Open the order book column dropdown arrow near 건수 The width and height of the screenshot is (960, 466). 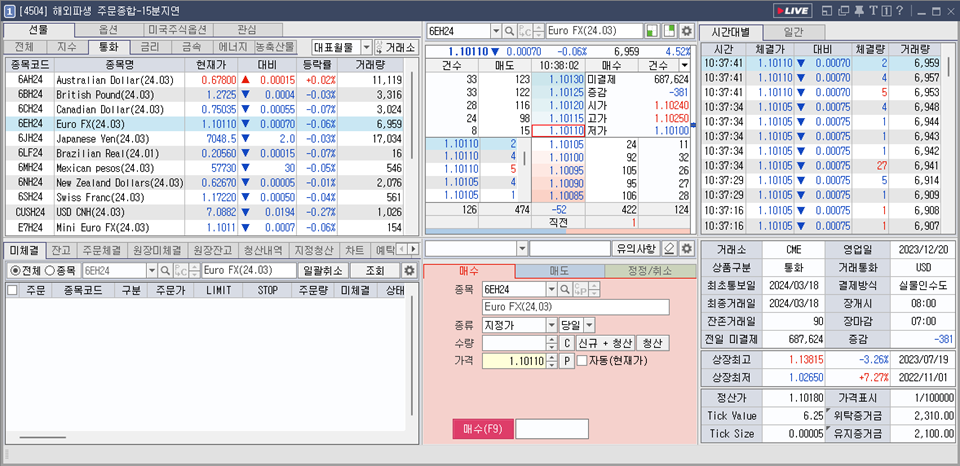[683, 65]
